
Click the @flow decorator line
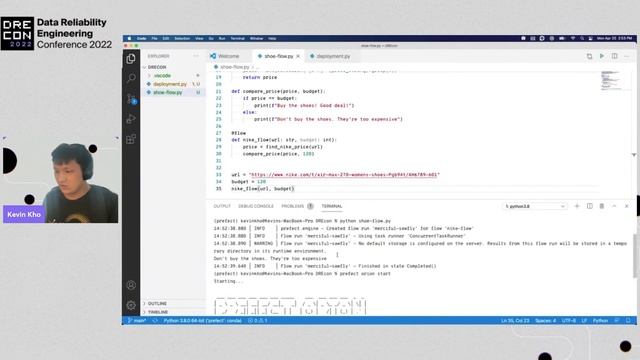coord(239,133)
